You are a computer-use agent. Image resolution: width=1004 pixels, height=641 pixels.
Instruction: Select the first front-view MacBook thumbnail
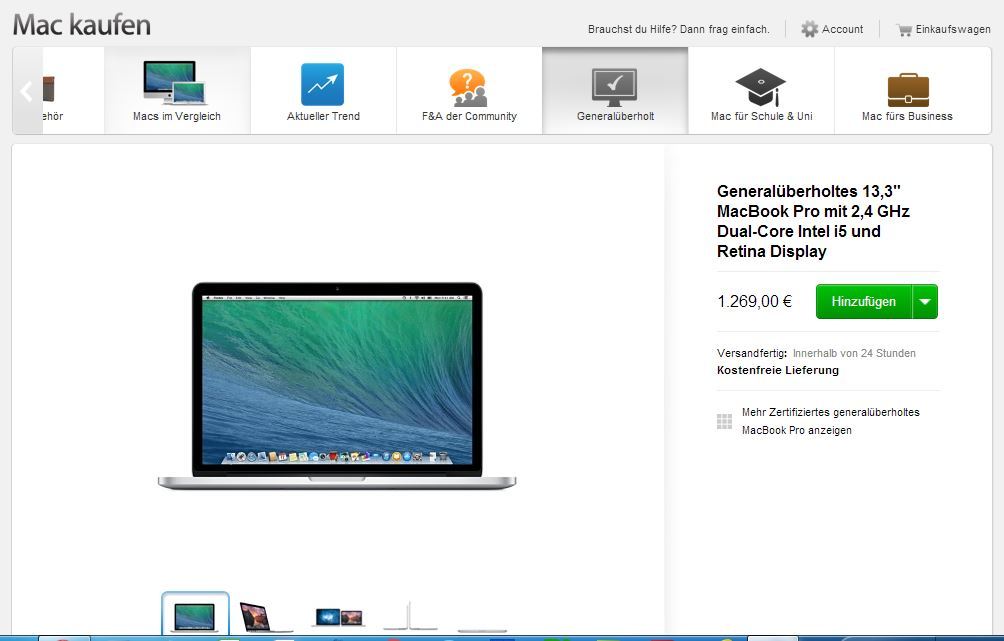[x=195, y=614]
